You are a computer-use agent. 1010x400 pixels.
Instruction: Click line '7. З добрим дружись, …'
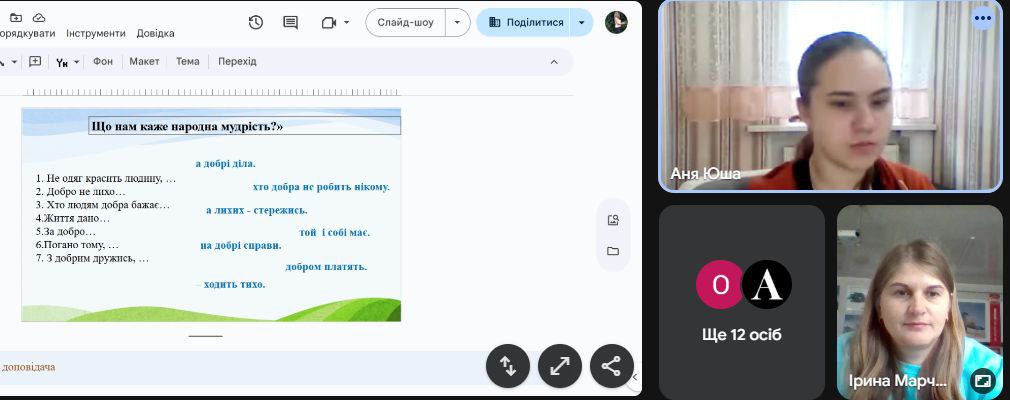click(x=92, y=258)
